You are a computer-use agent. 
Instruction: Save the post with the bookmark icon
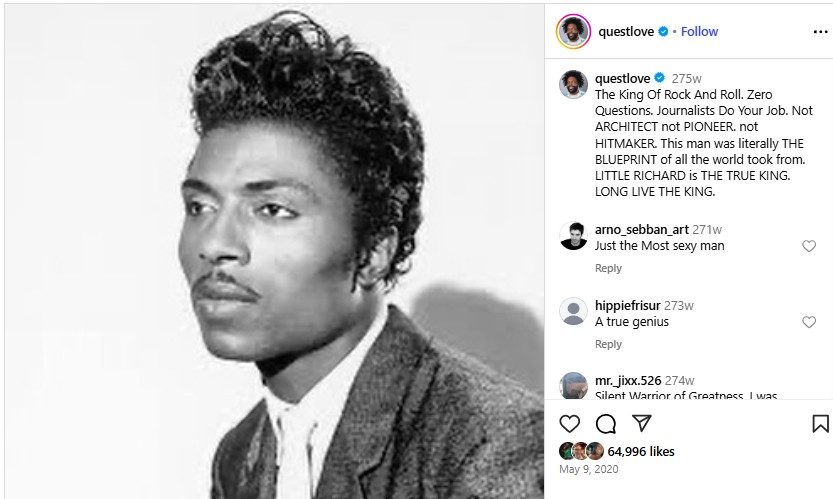(820, 424)
